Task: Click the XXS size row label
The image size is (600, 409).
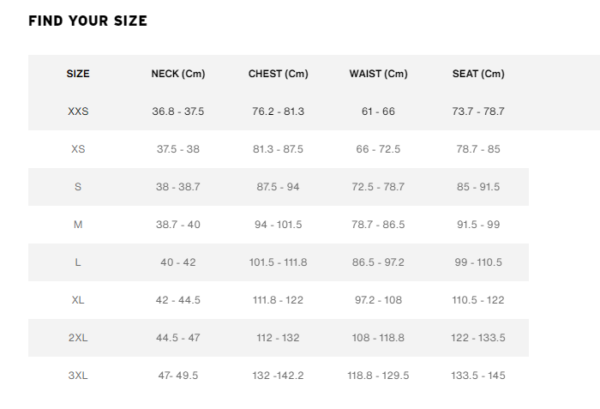Action: 78,111
